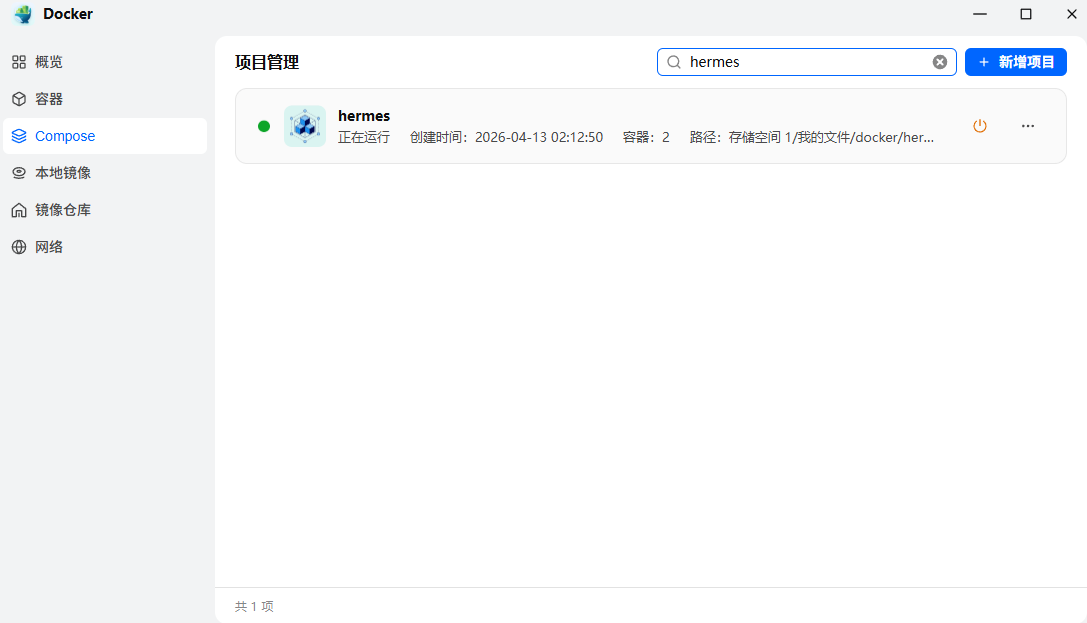Clear the hermes search text

(940, 62)
